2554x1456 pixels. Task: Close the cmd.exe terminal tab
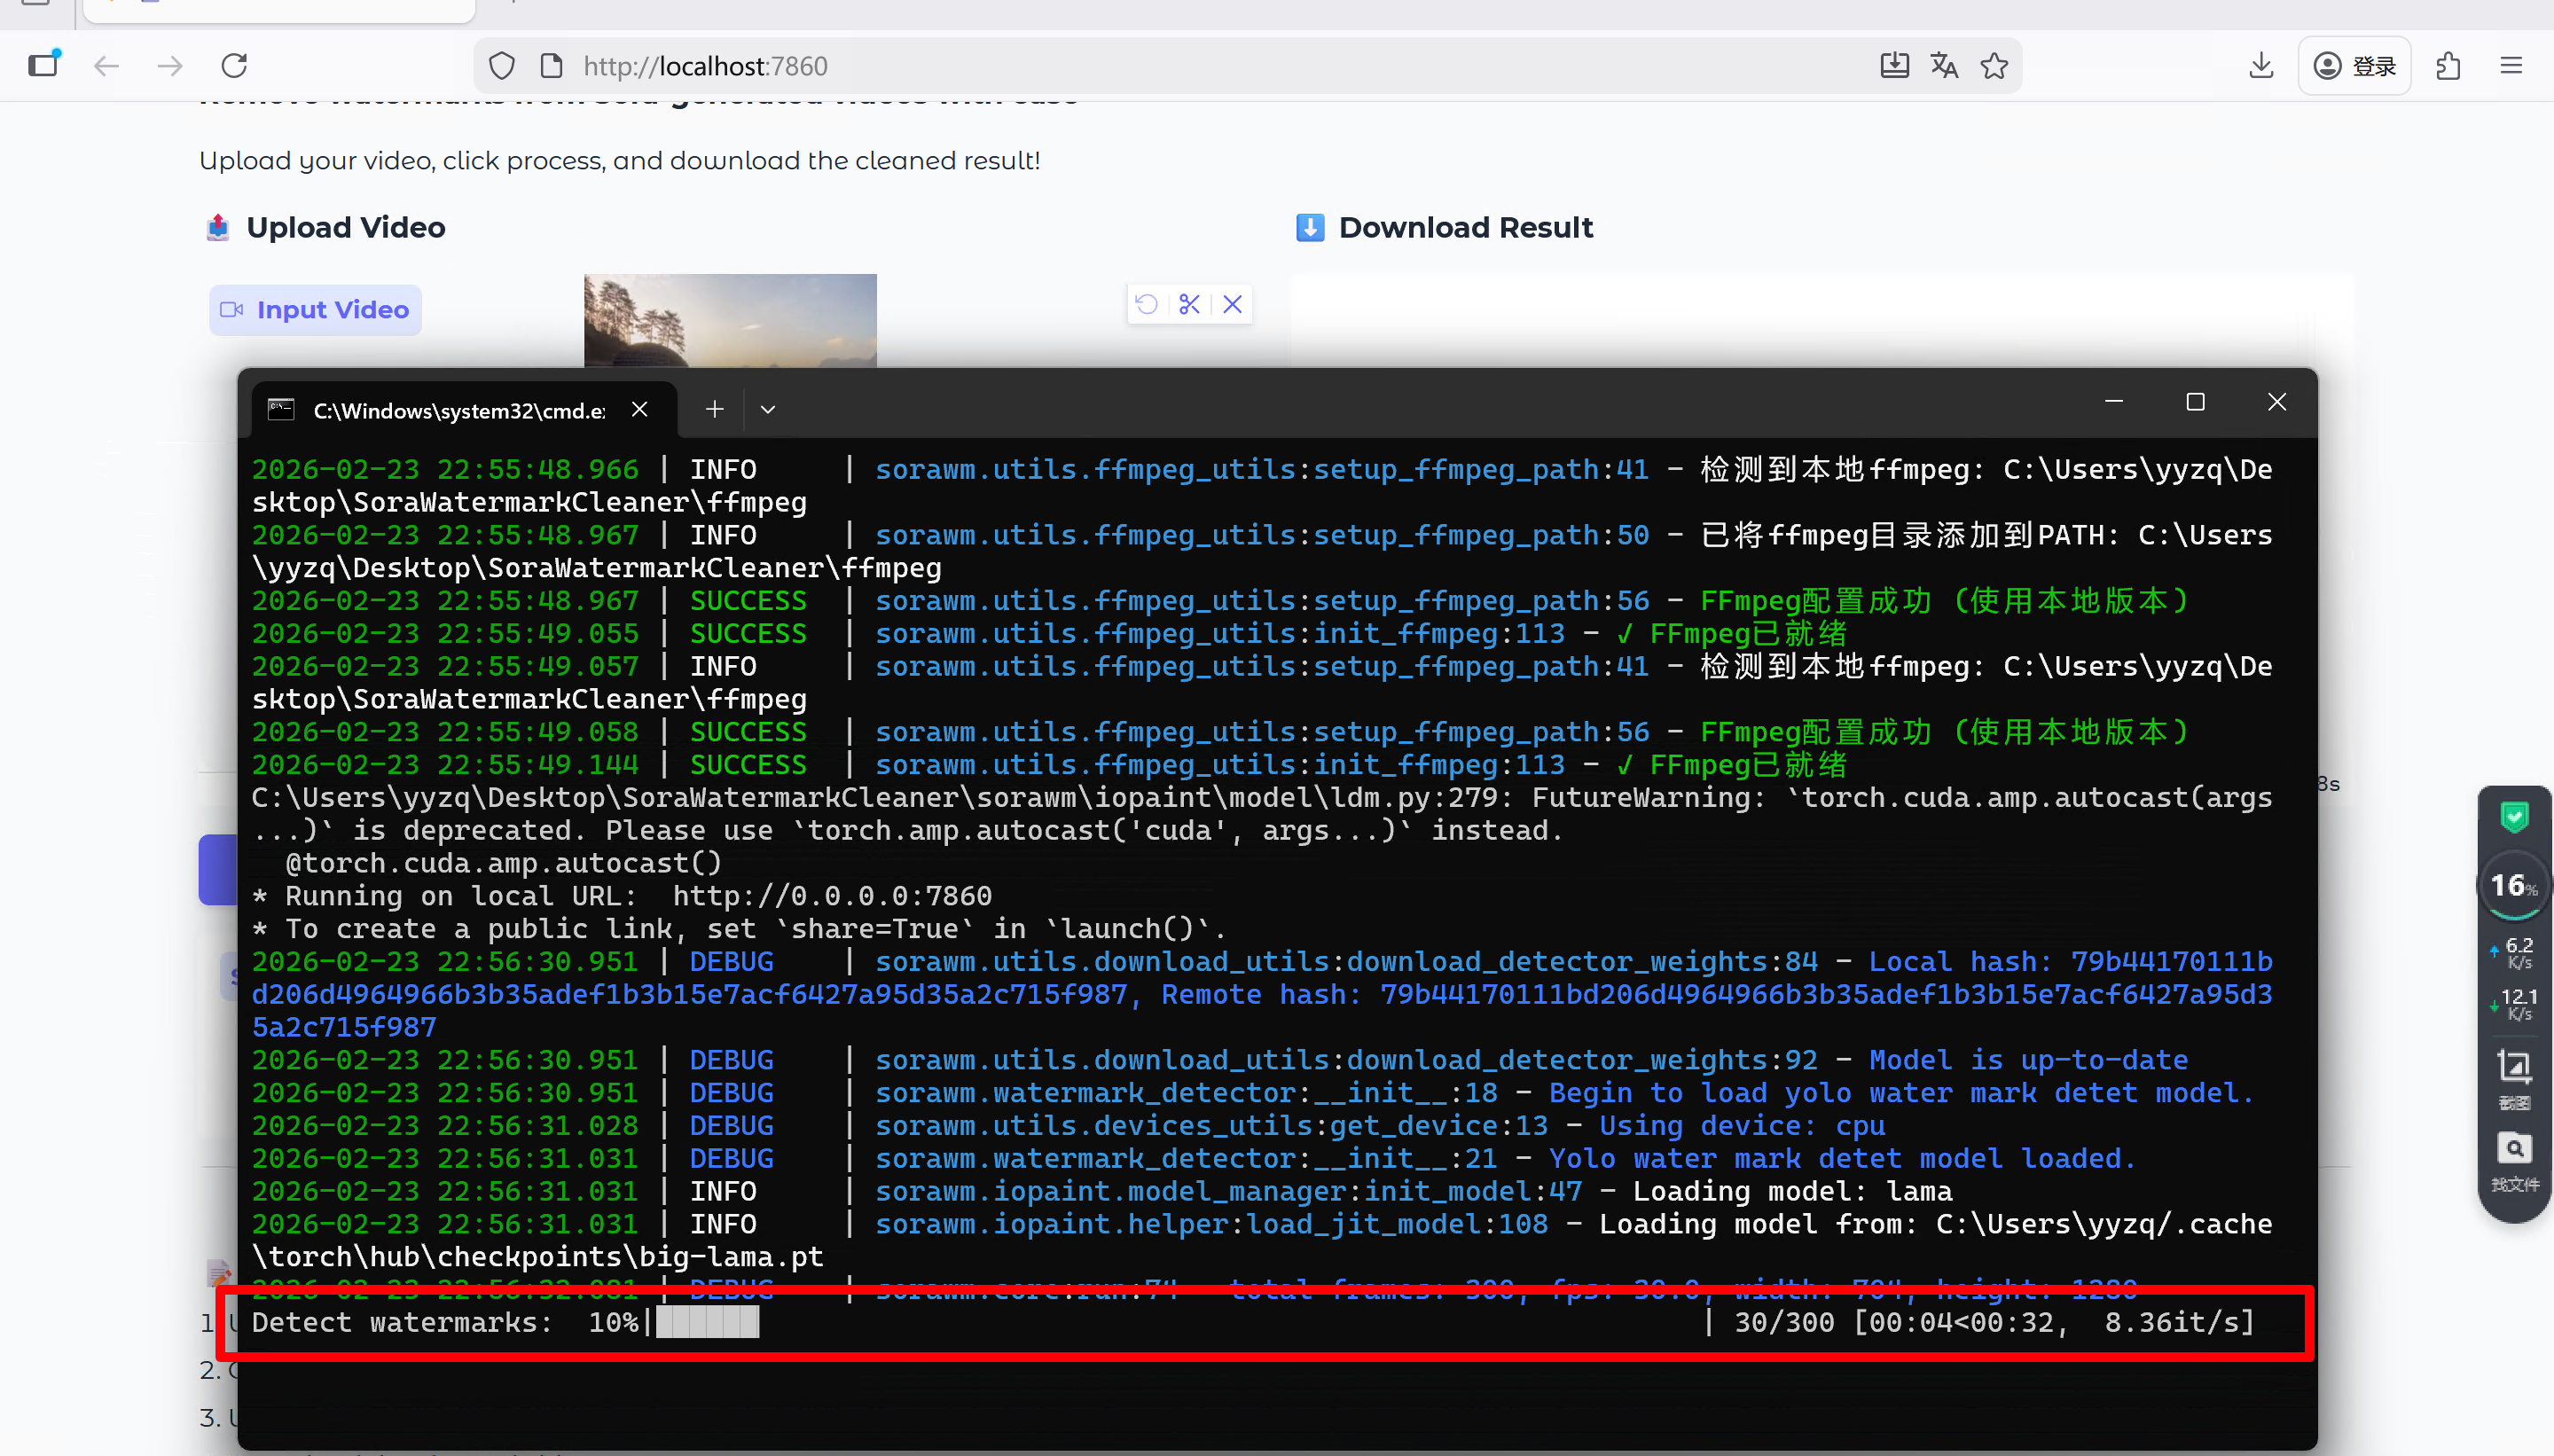pyautogui.click(x=640, y=409)
